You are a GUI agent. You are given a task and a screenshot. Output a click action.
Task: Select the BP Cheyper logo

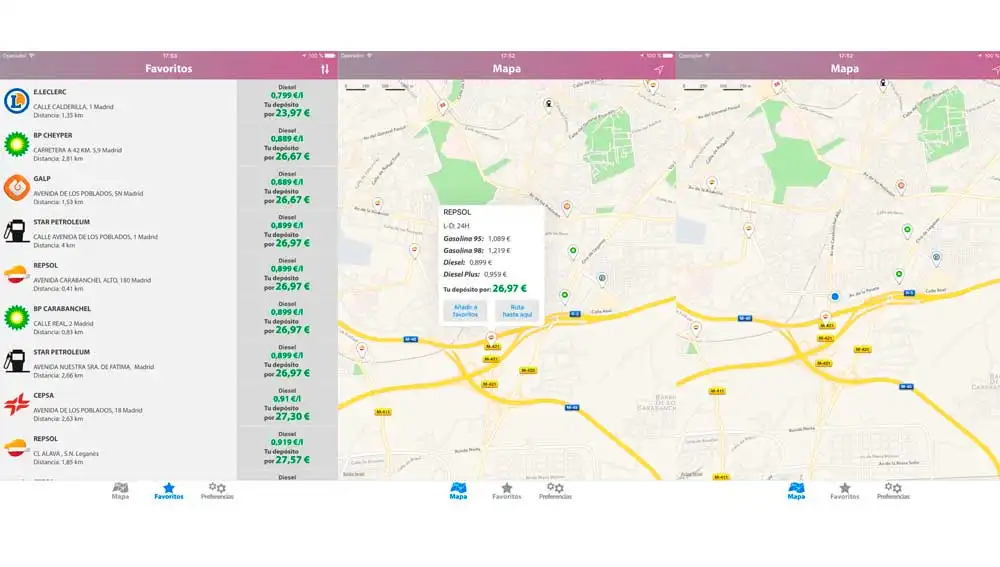click(17, 145)
